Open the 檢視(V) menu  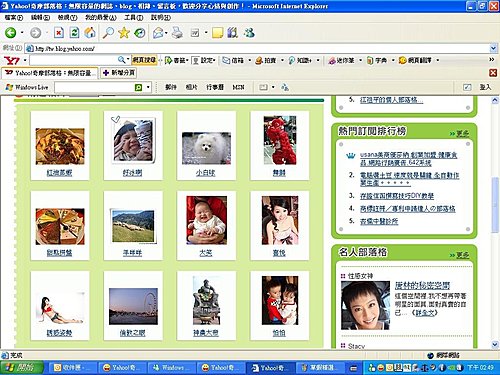[67, 17]
